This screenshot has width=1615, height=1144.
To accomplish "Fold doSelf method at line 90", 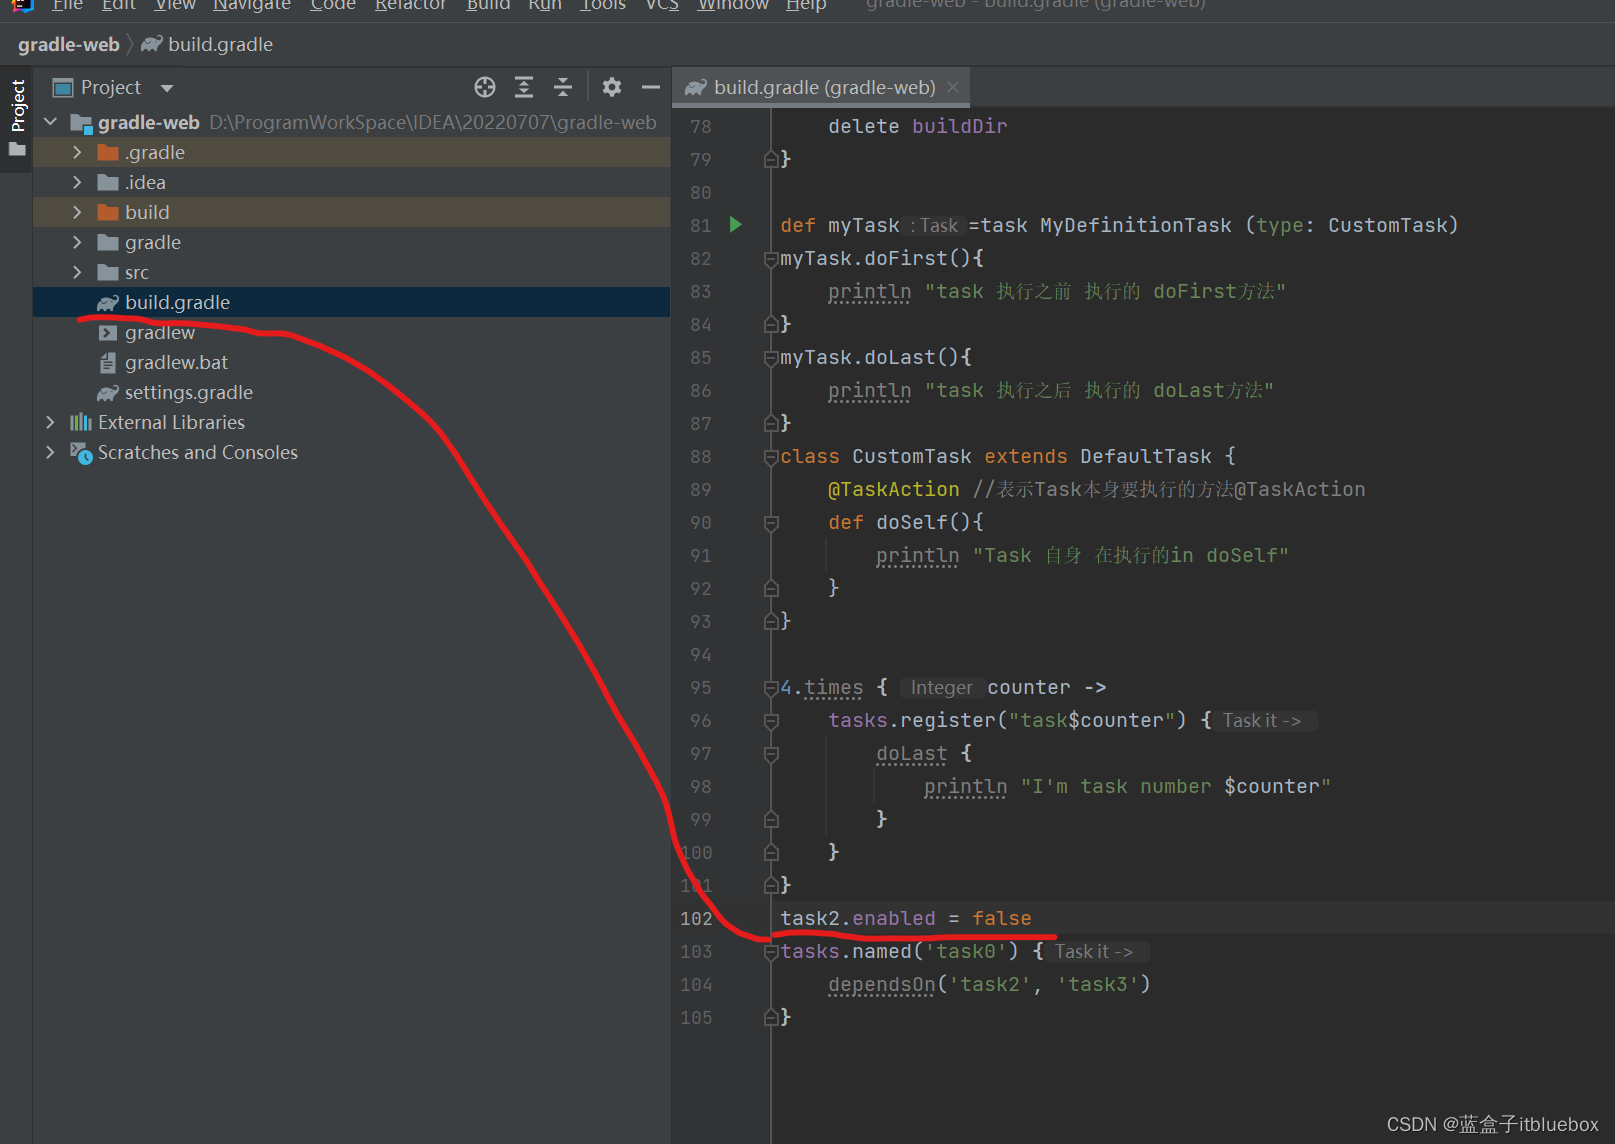I will [771, 523].
